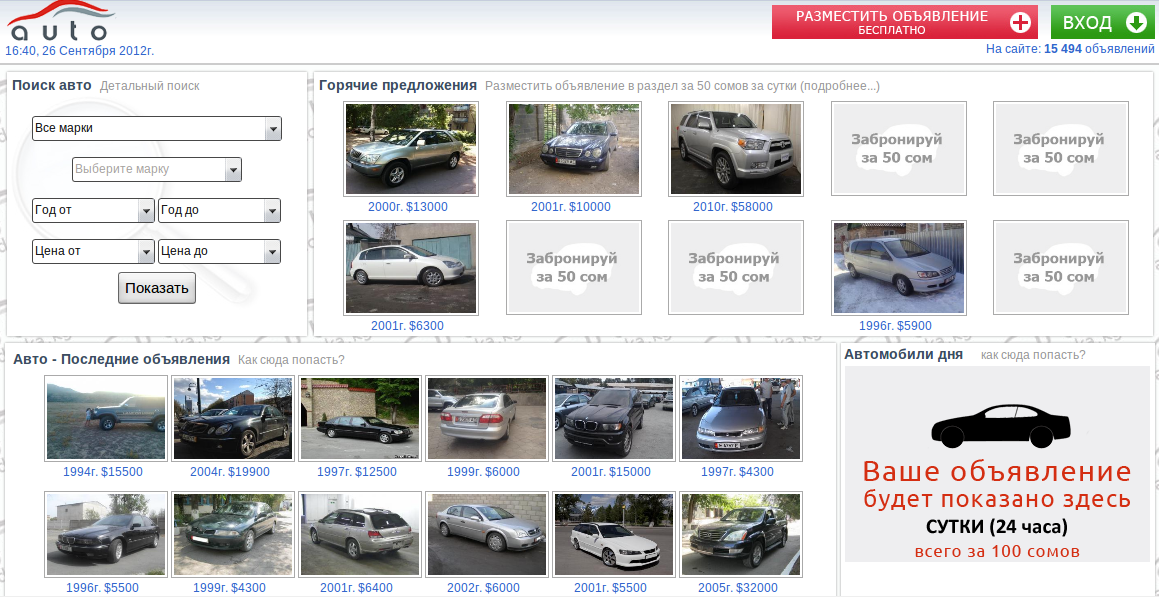Click the date 16:40, 26 Сентября 2012г.
Viewport: 1159px width, 597px height.
click(x=80, y=51)
